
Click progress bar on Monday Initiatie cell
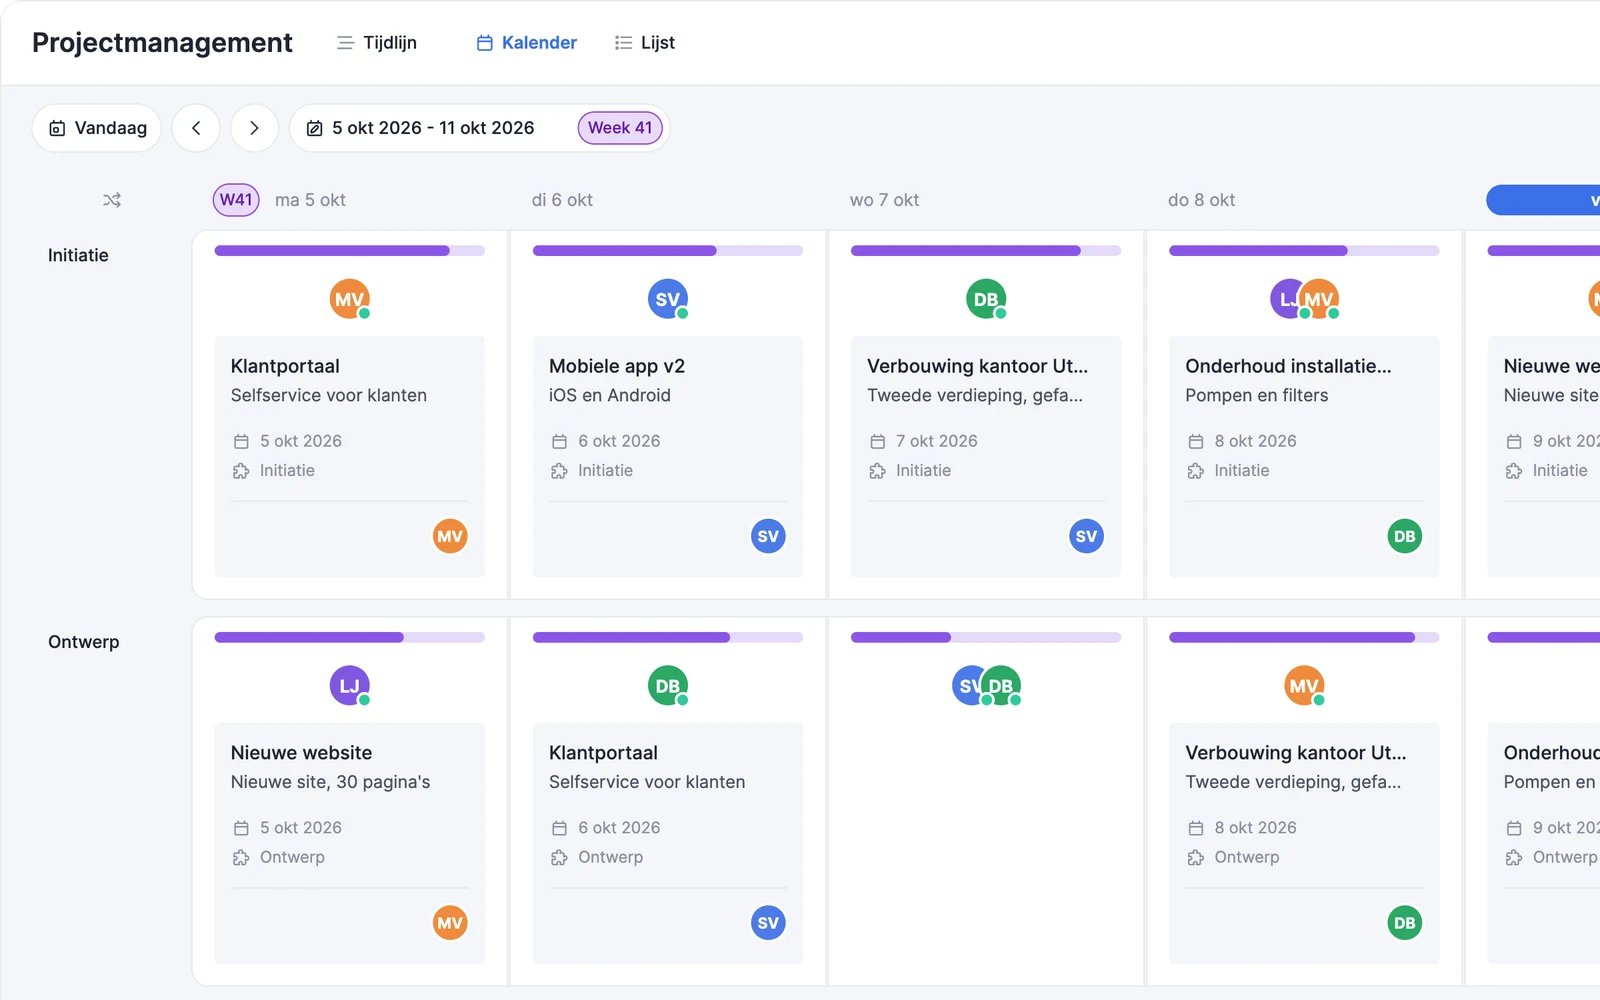point(349,251)
